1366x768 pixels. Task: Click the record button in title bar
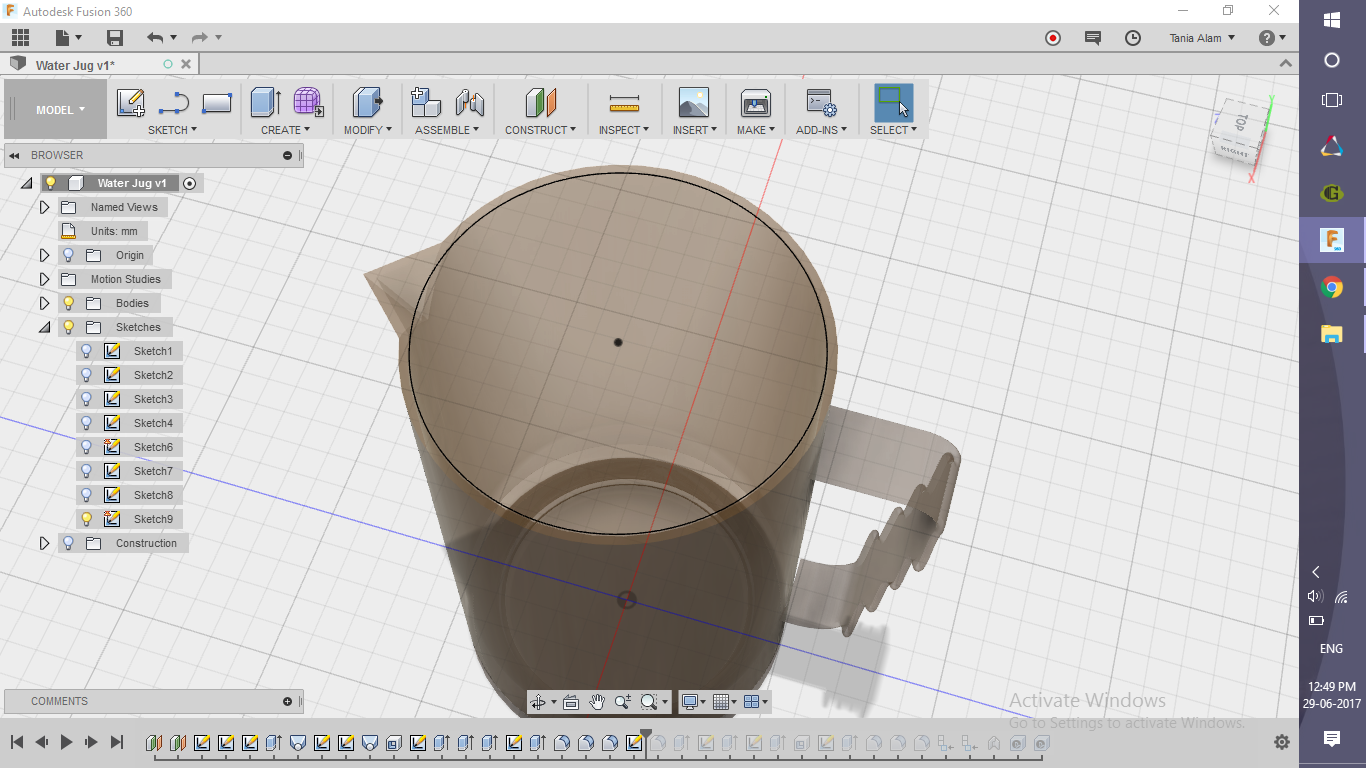[x=1053, y=38]
